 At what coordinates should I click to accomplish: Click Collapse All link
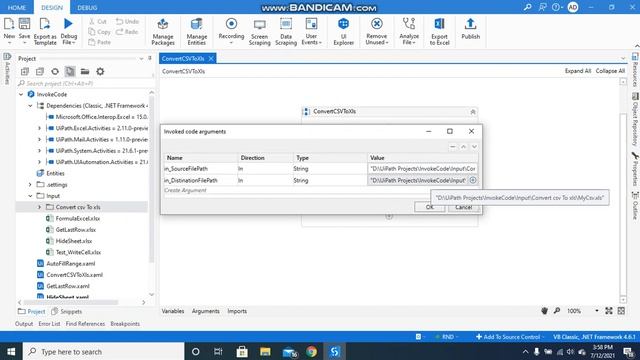pyautogui.click(x=610, y=71)
